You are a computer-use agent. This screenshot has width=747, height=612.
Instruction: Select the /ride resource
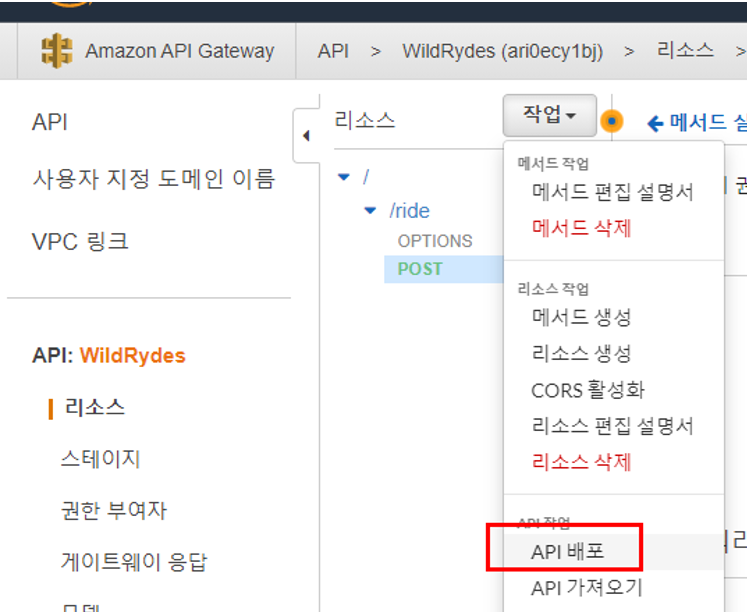point(409,211)
